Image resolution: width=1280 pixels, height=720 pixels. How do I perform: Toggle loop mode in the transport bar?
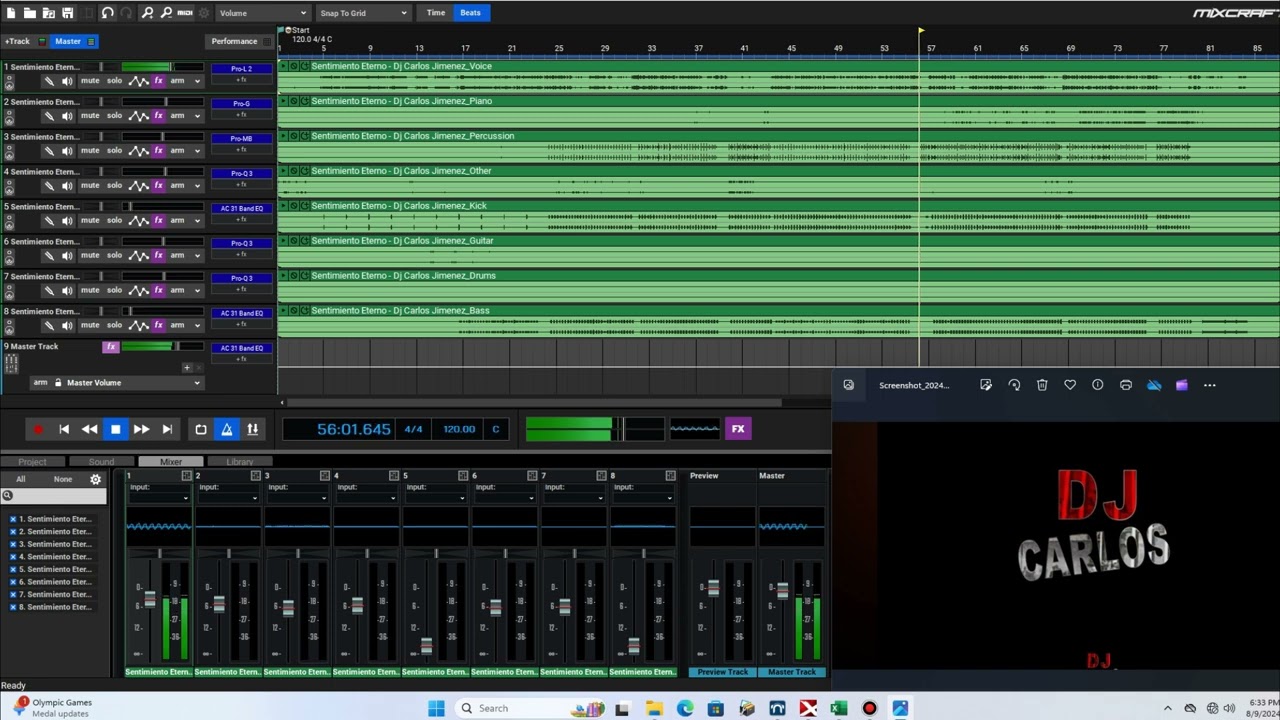201,429
